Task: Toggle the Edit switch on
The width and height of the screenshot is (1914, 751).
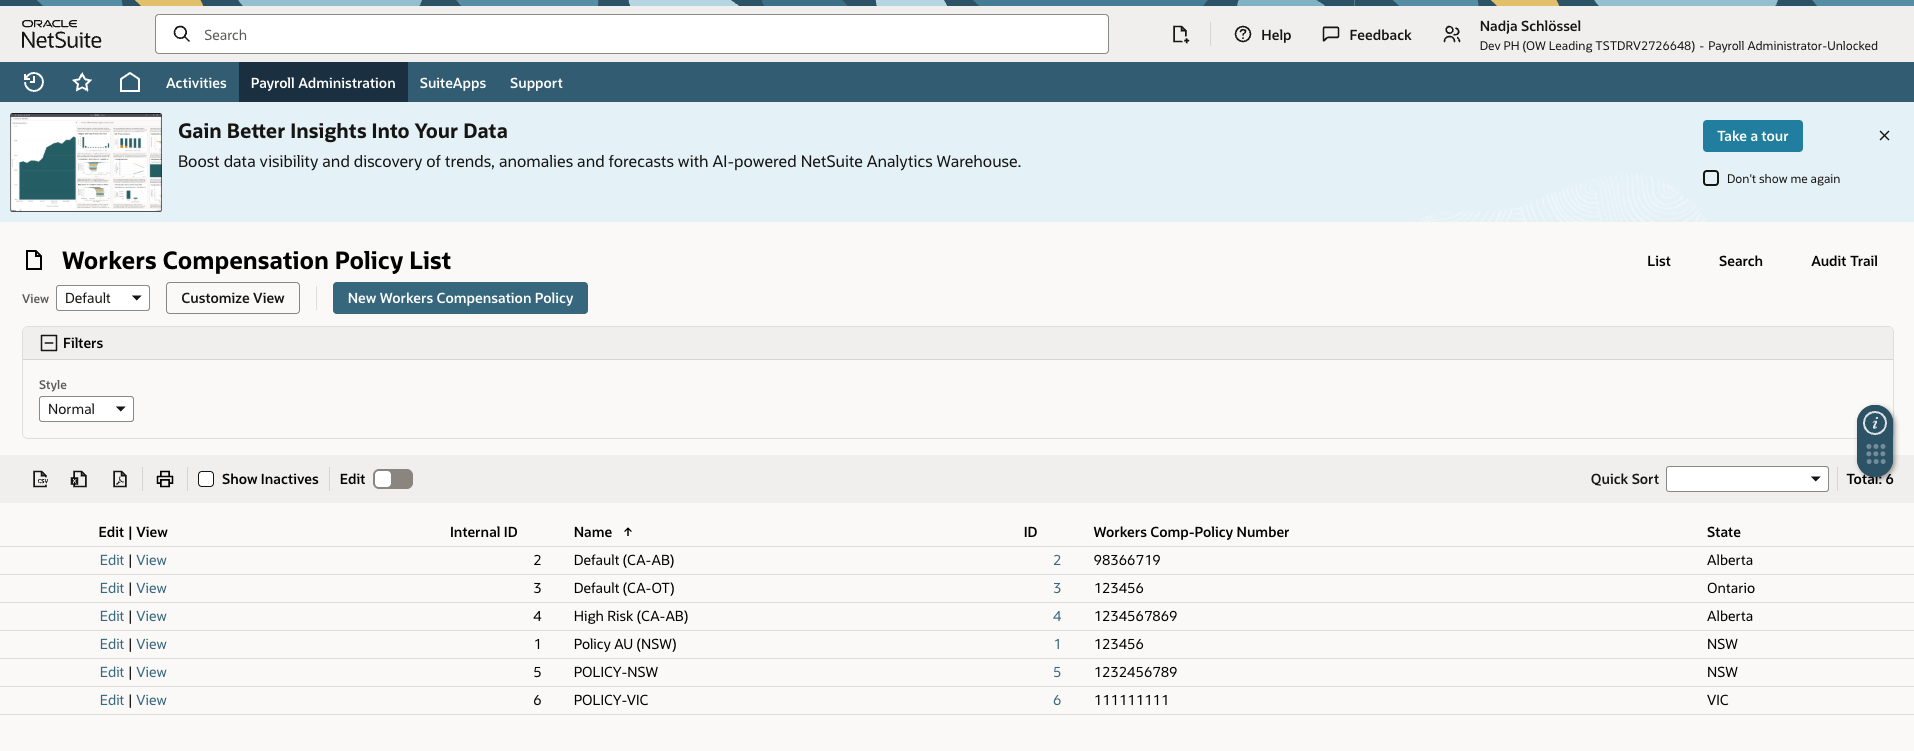Action: pos(393,479)
